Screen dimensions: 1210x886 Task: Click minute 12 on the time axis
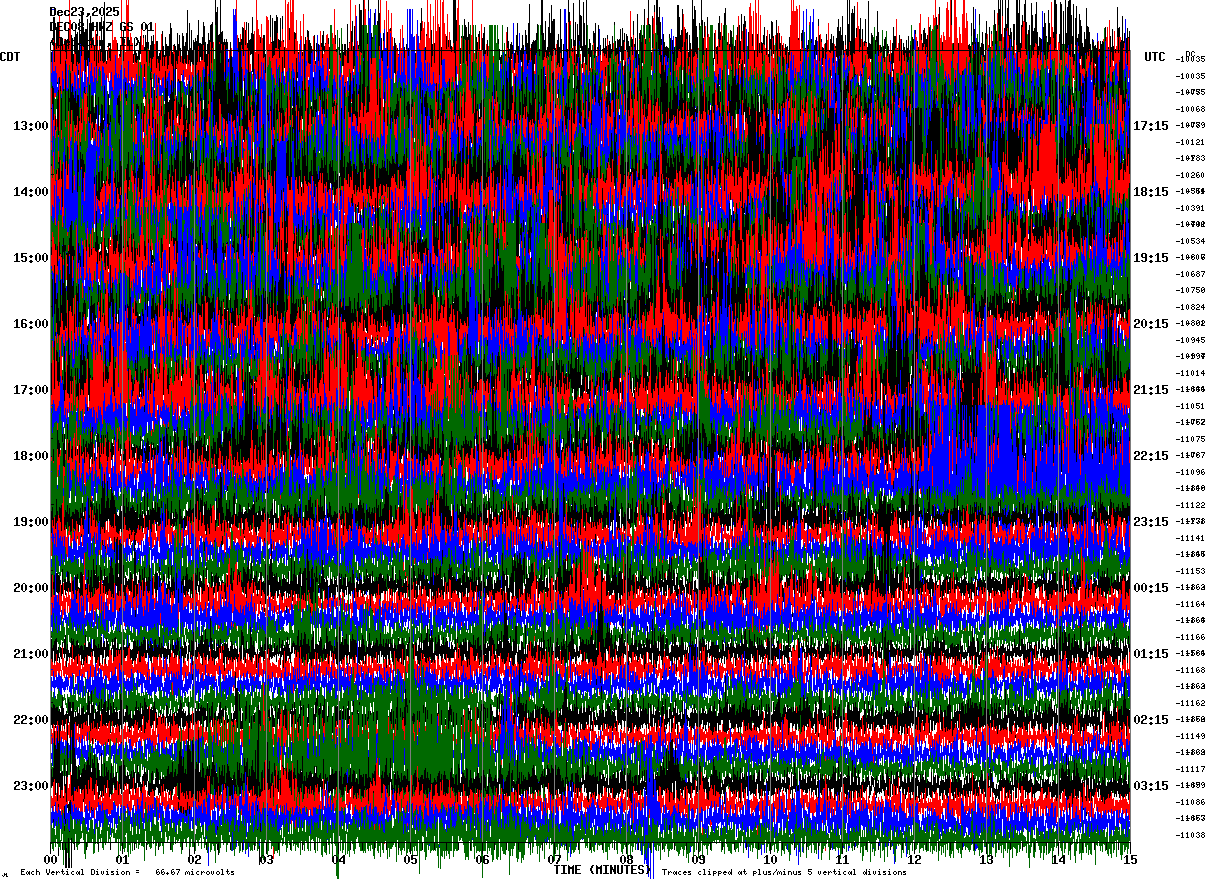click(915, 859)
